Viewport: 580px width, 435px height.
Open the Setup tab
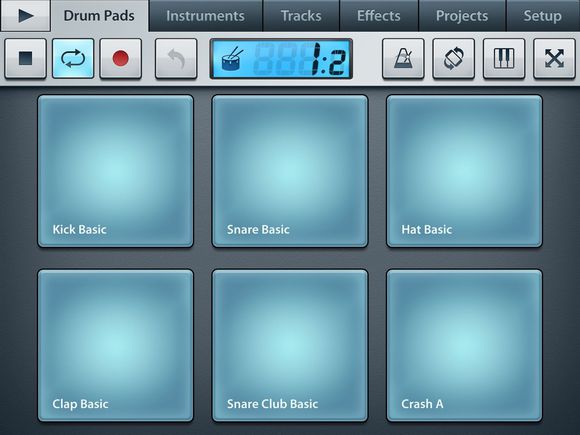pos(543,16)
